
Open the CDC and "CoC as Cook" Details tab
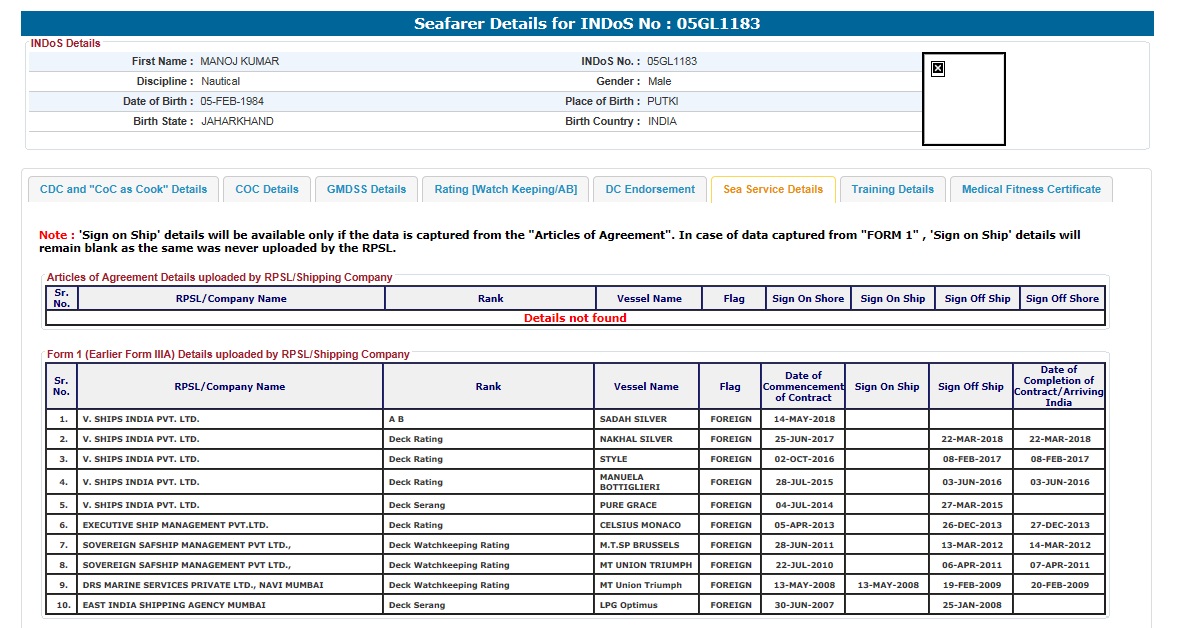click(123, 189)
